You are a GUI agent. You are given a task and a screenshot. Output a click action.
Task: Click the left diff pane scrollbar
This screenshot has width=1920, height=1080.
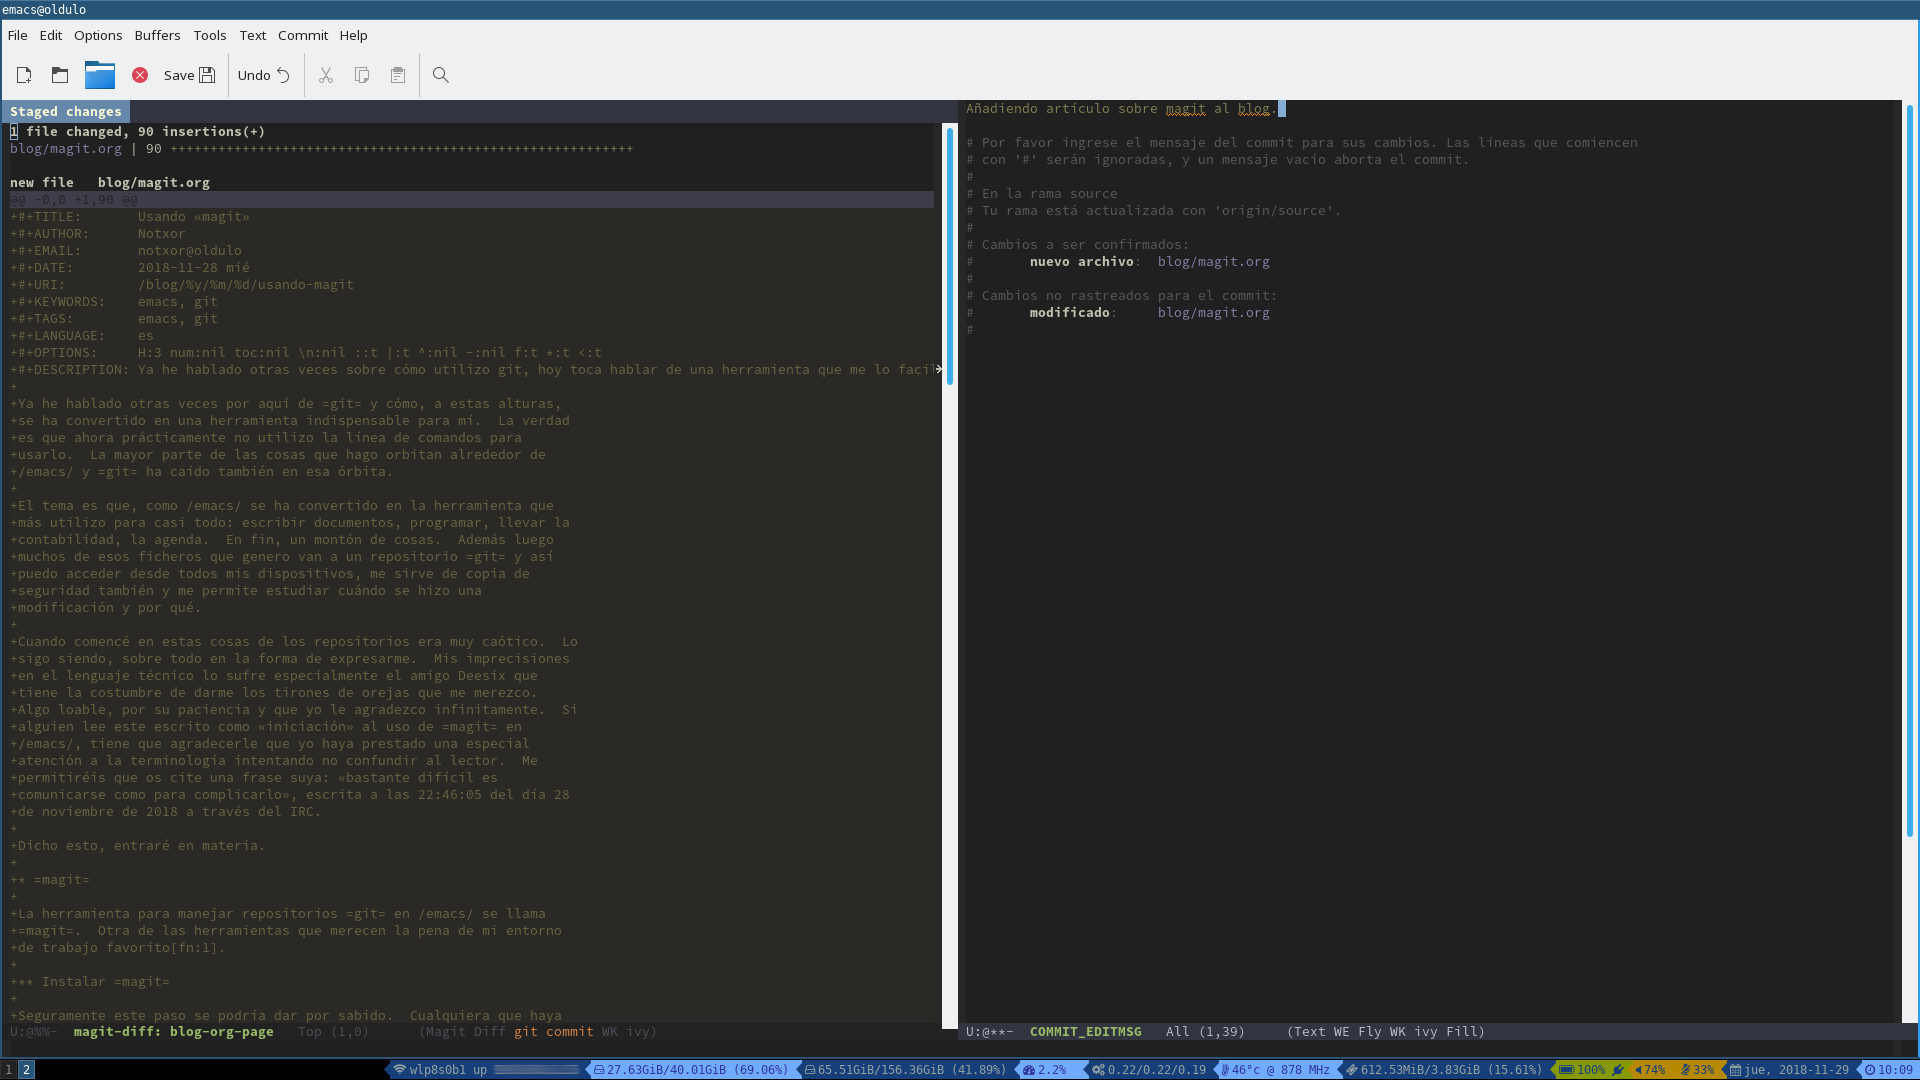(x=949, y=575)
